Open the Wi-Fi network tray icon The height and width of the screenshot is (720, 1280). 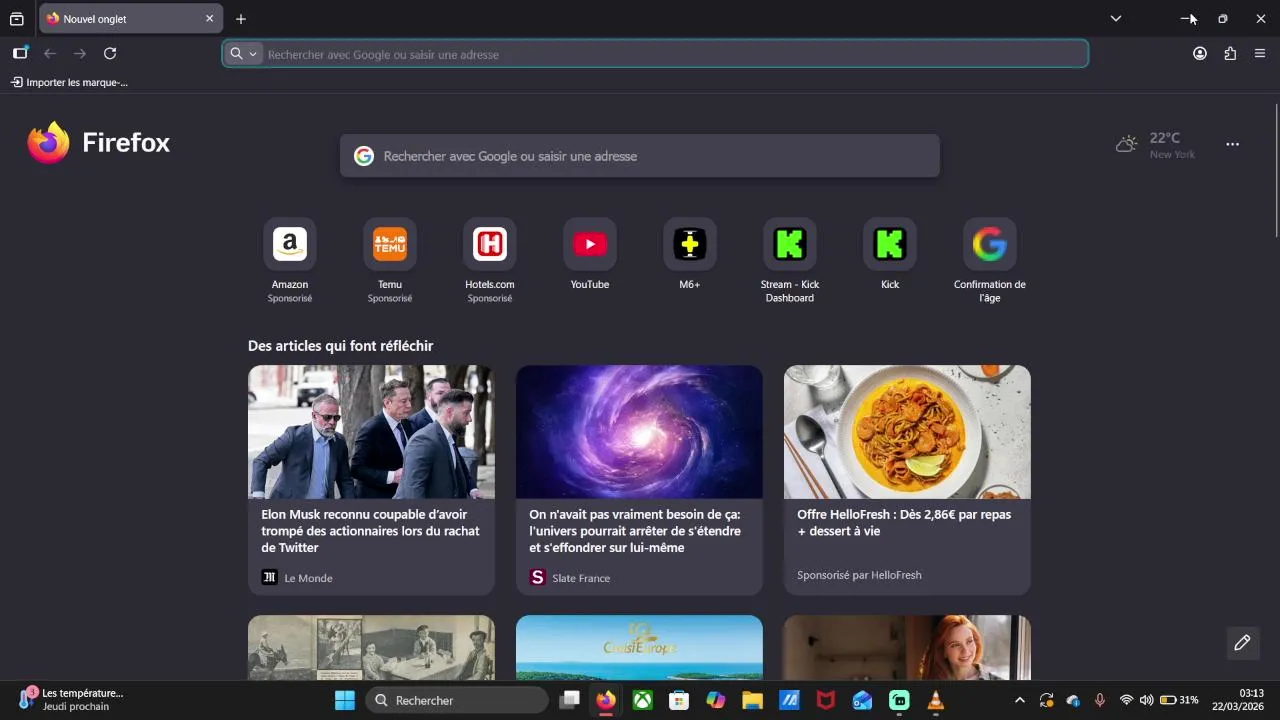(x=1126, y=700)
